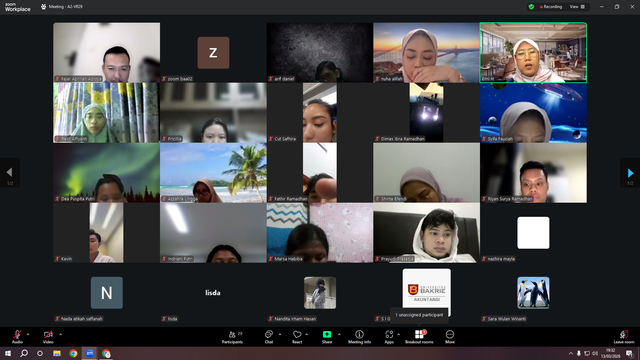Click the green Share screen button
The width and height of the screenshot is (640, 360).
[x=327, y=337]
